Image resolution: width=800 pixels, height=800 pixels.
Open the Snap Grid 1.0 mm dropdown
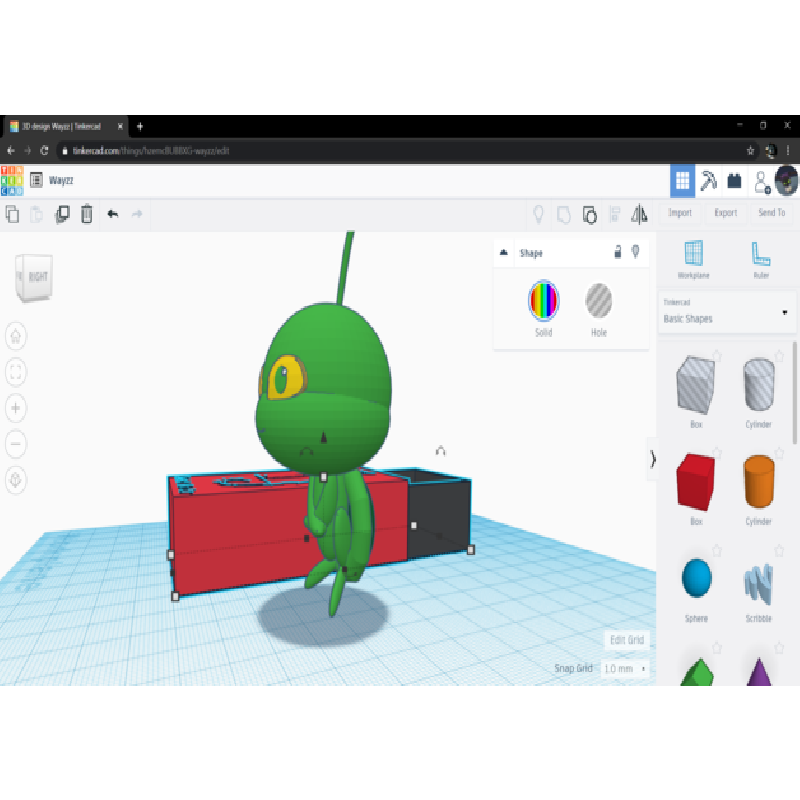point(625,668)
